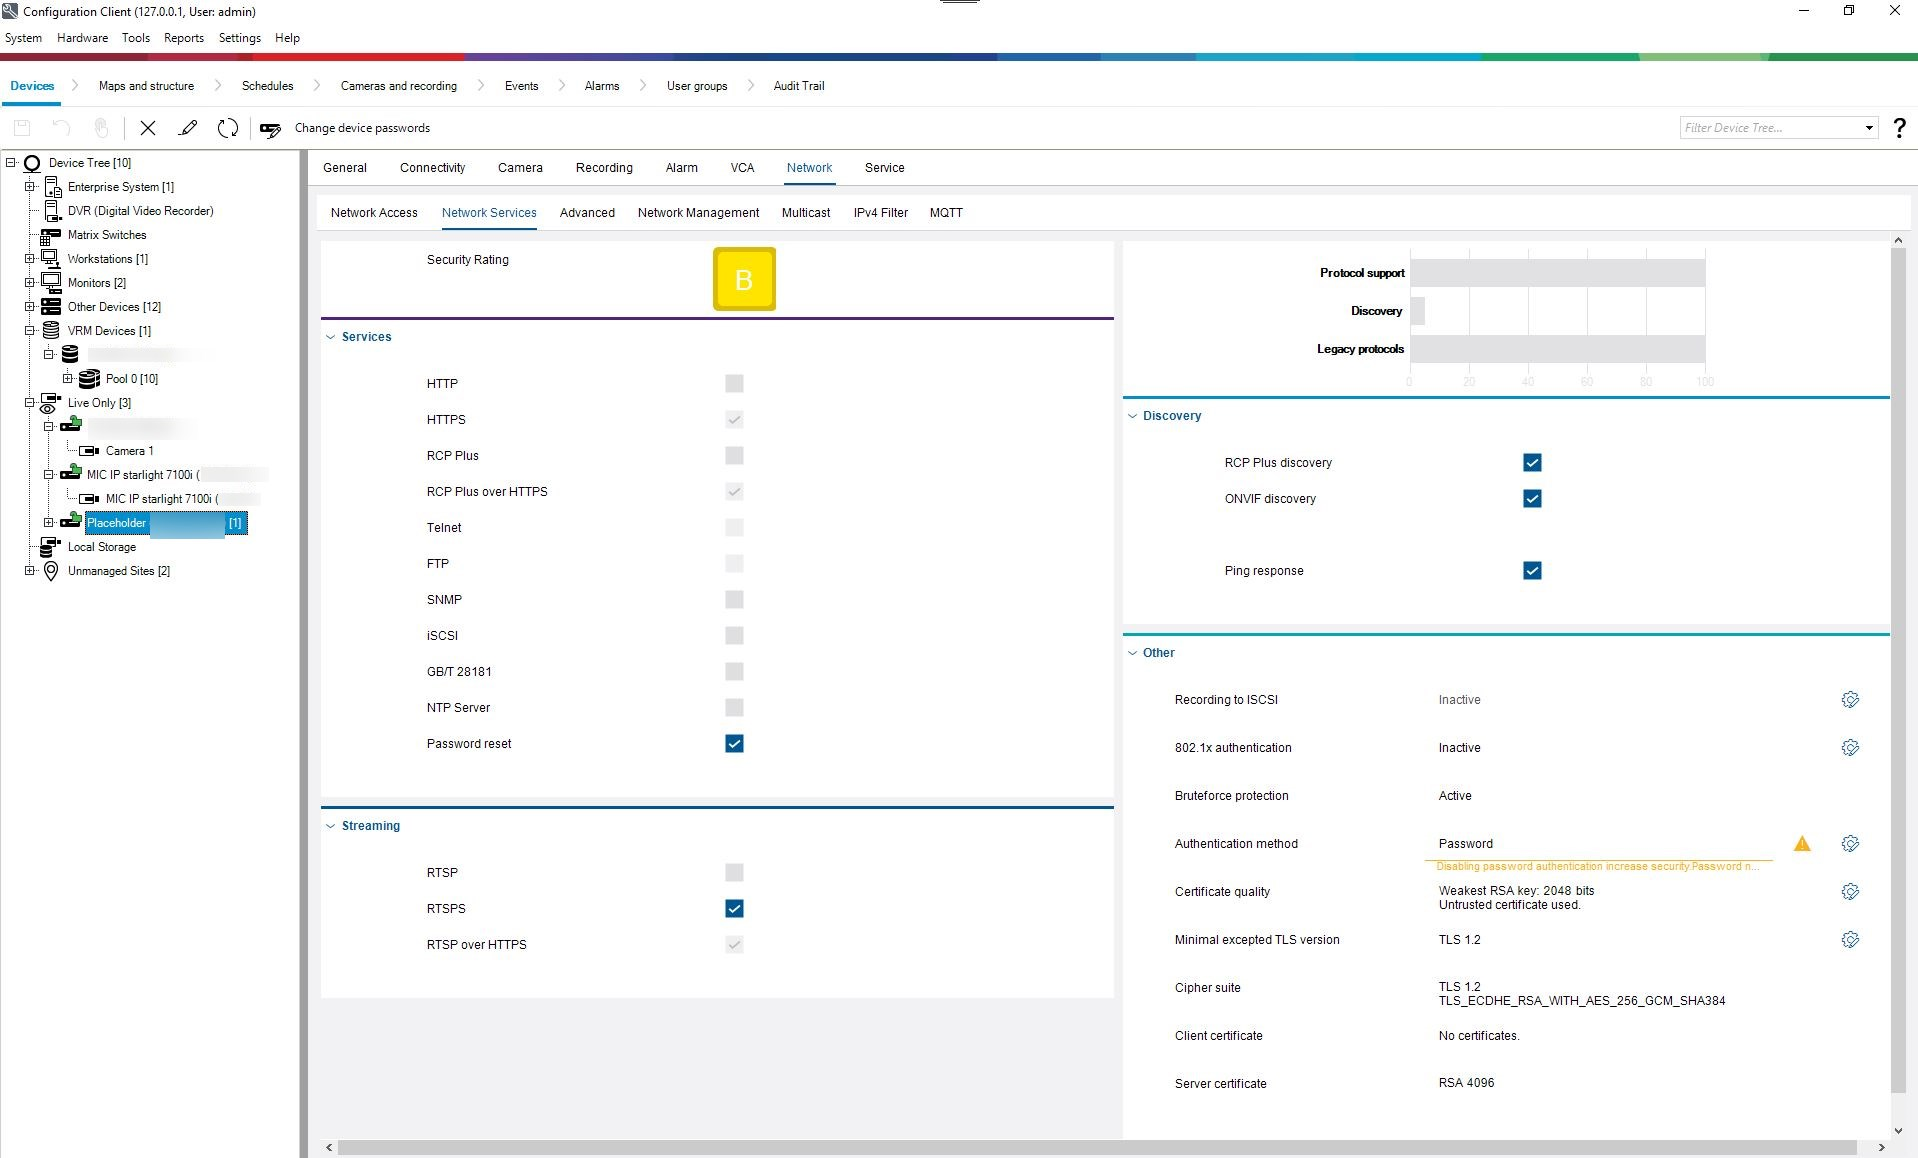1918x1158 pixels.
Task: Go to Cameras and recording section
Action: point(398,86)
